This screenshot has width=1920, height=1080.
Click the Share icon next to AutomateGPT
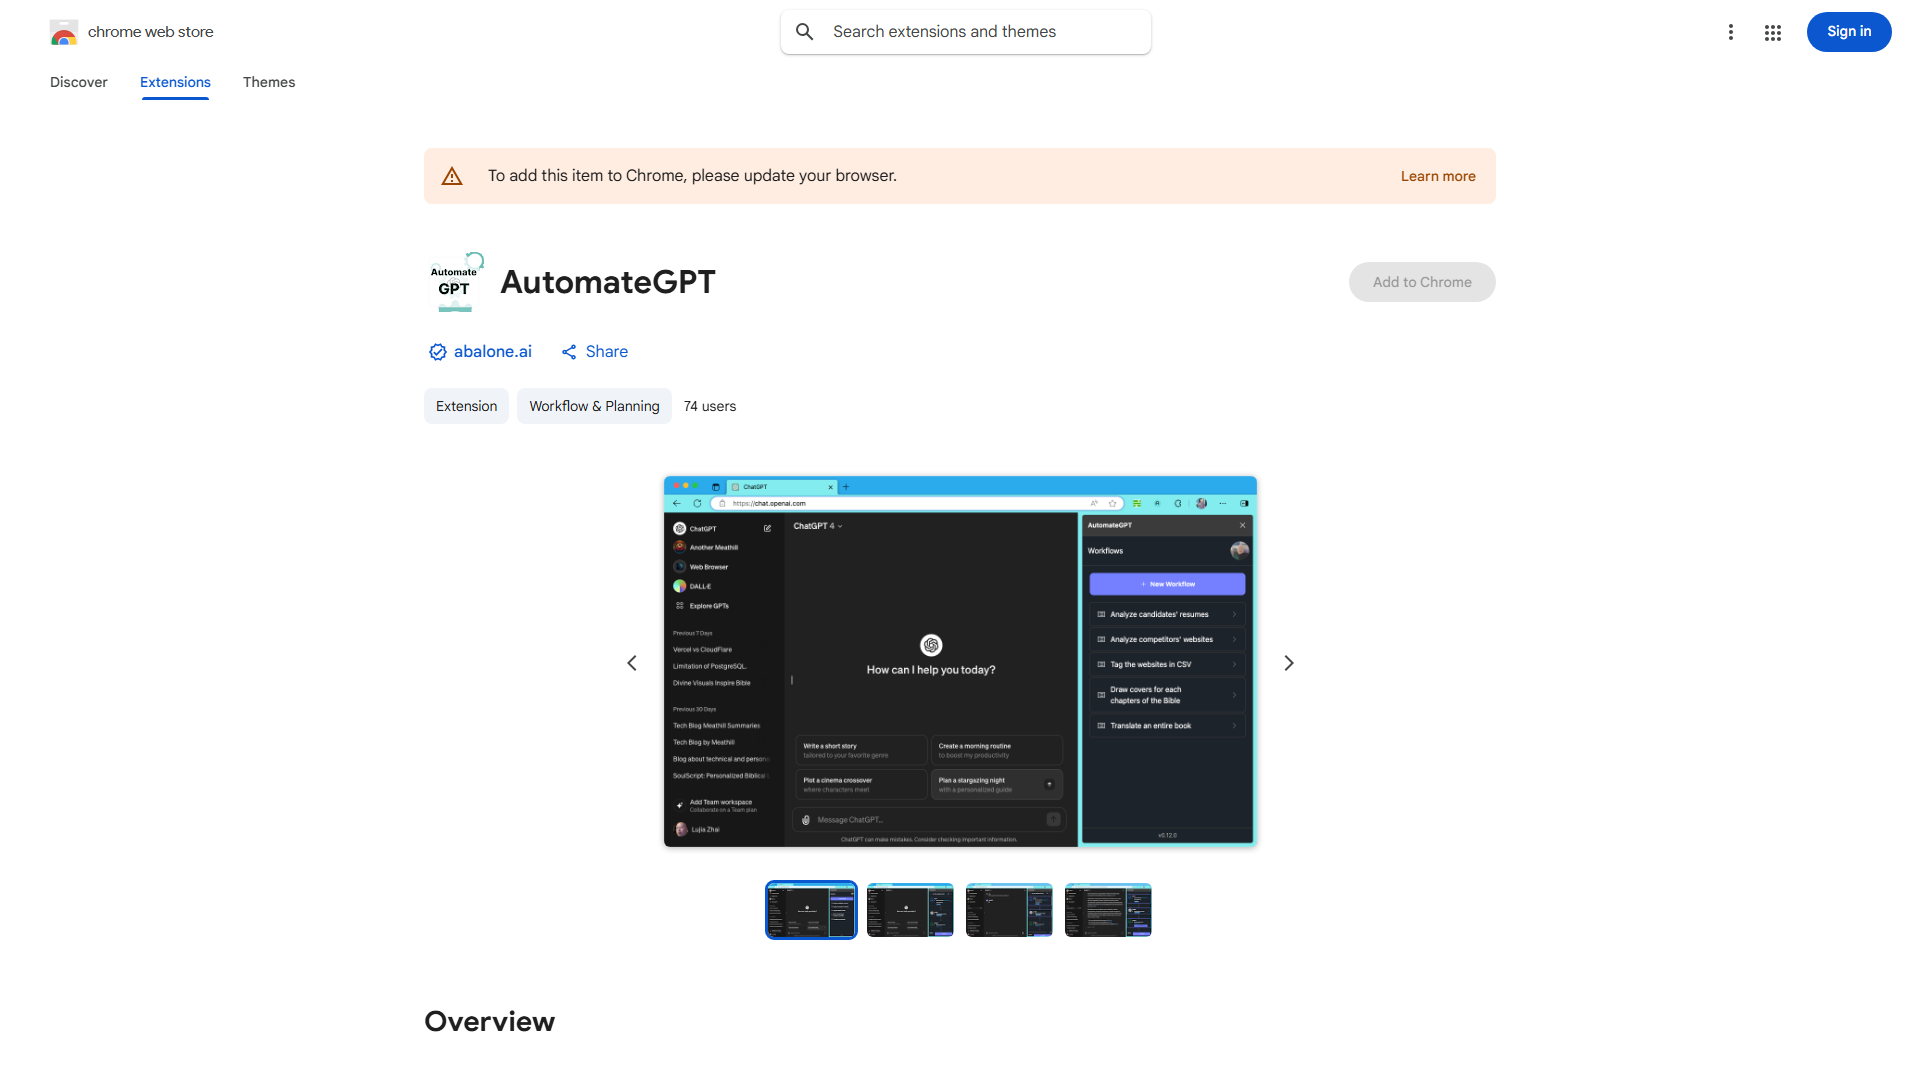[x=569, y=351]
